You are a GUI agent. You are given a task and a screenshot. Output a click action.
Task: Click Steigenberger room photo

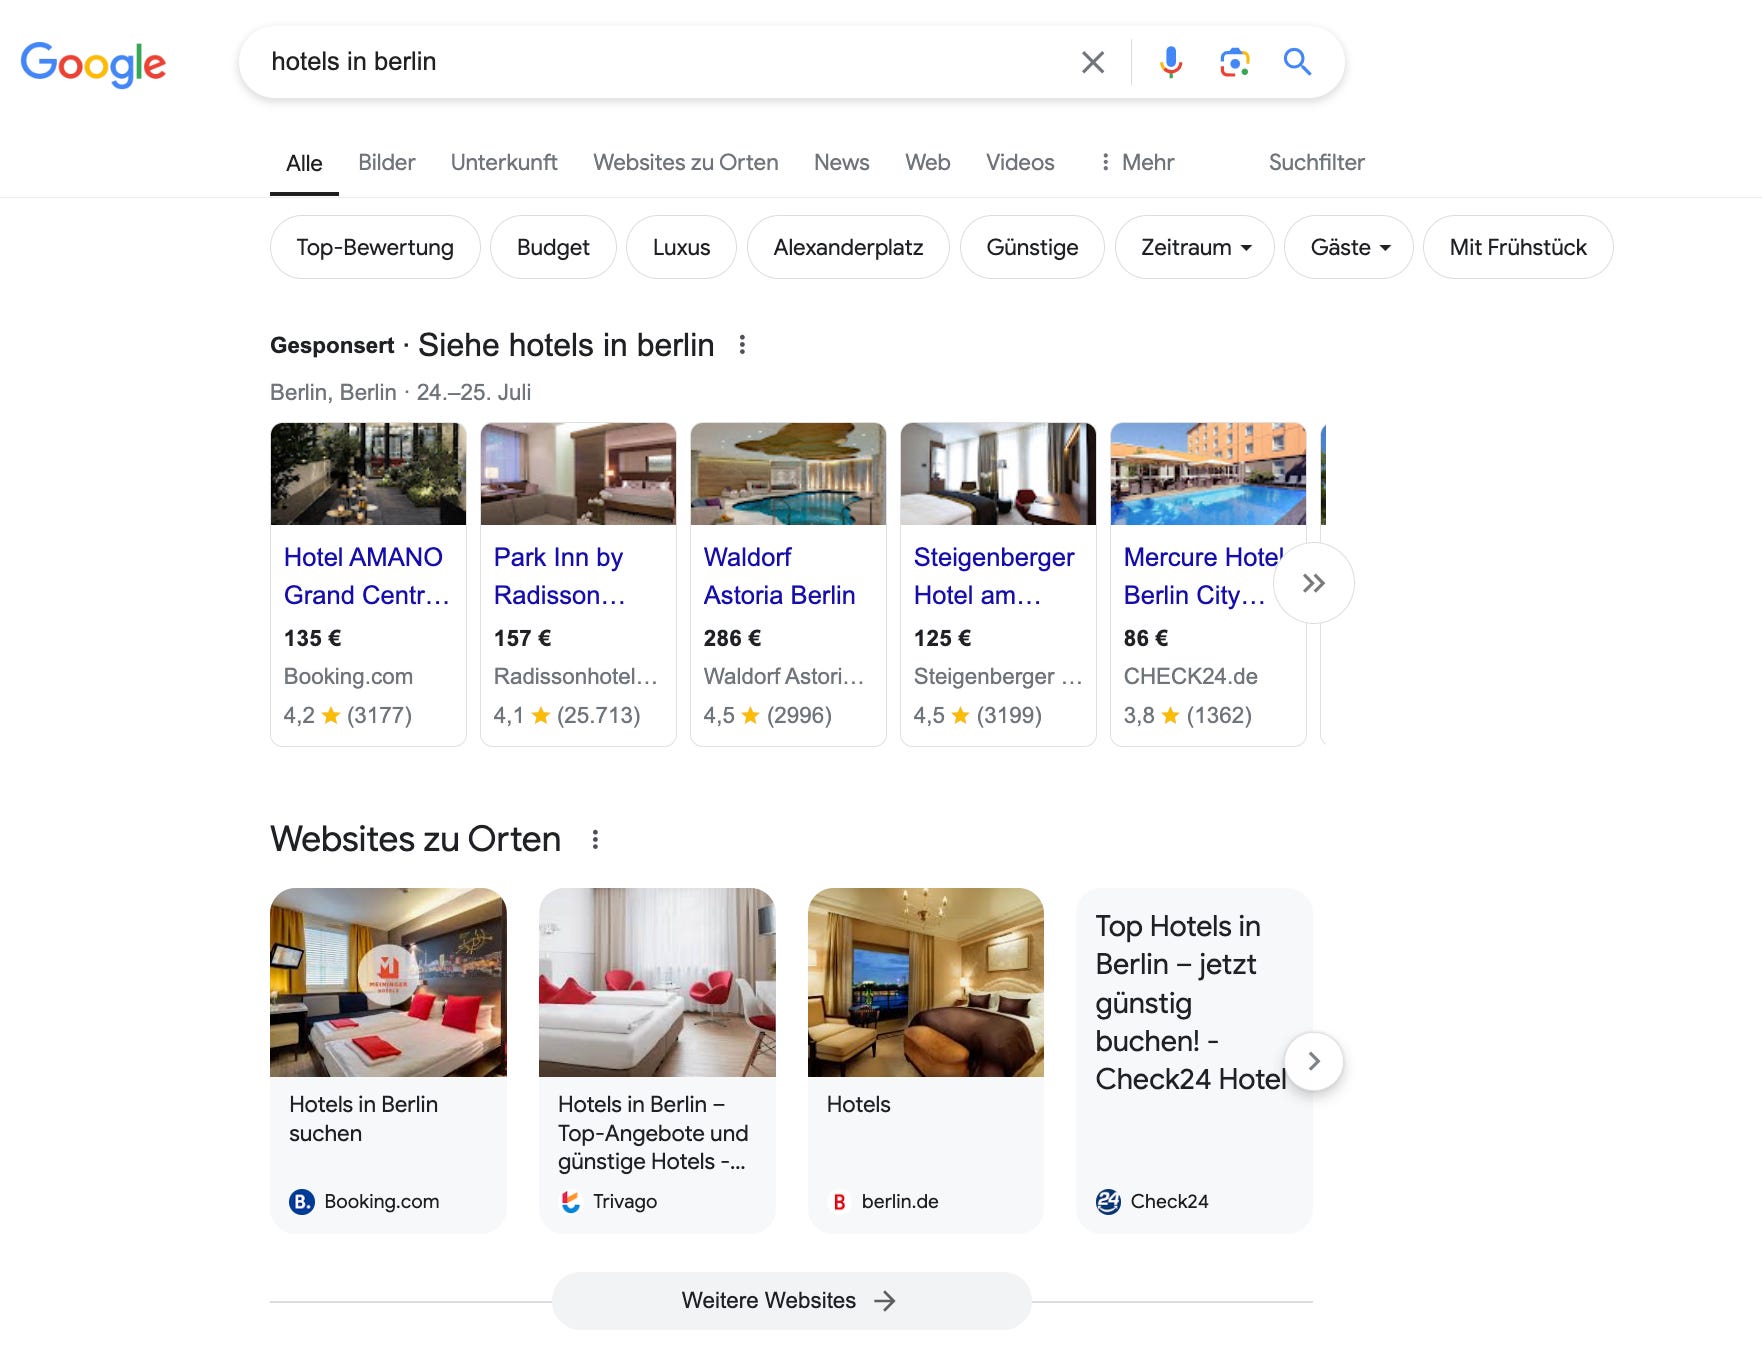tap(998, 474)
